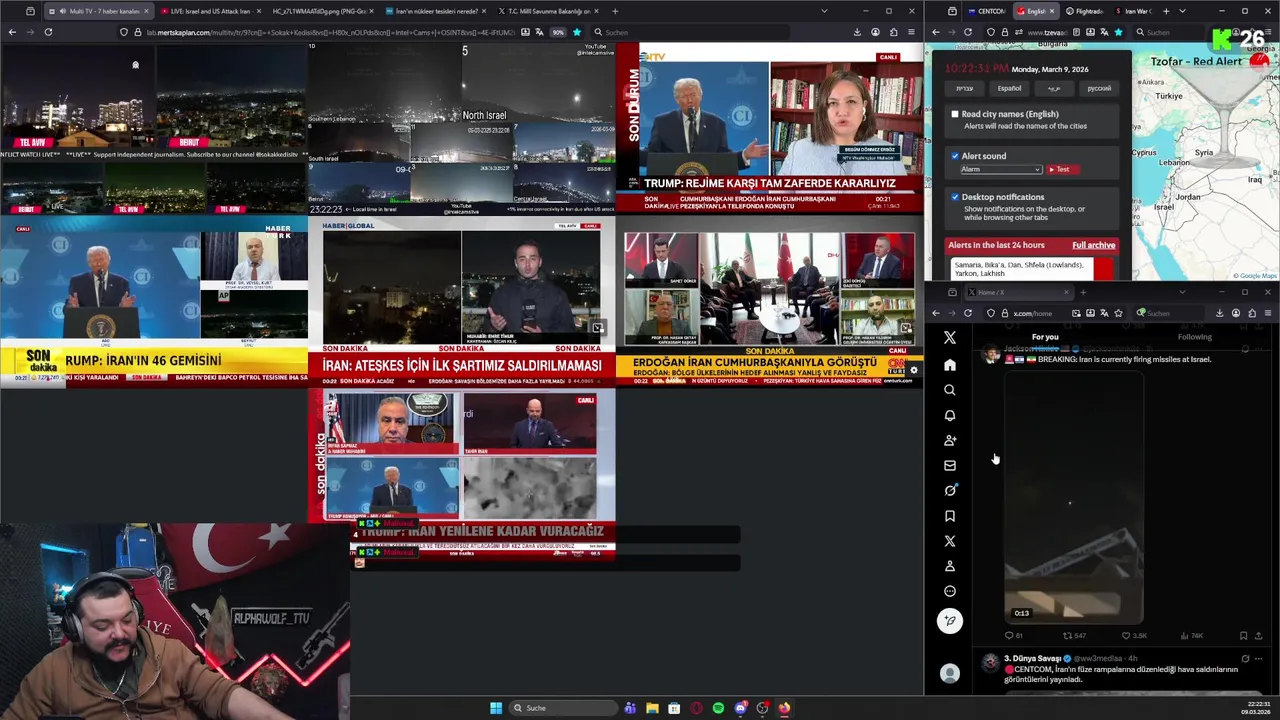
Task: Open Grok icon in X sidebar
Action: point(950,490)
